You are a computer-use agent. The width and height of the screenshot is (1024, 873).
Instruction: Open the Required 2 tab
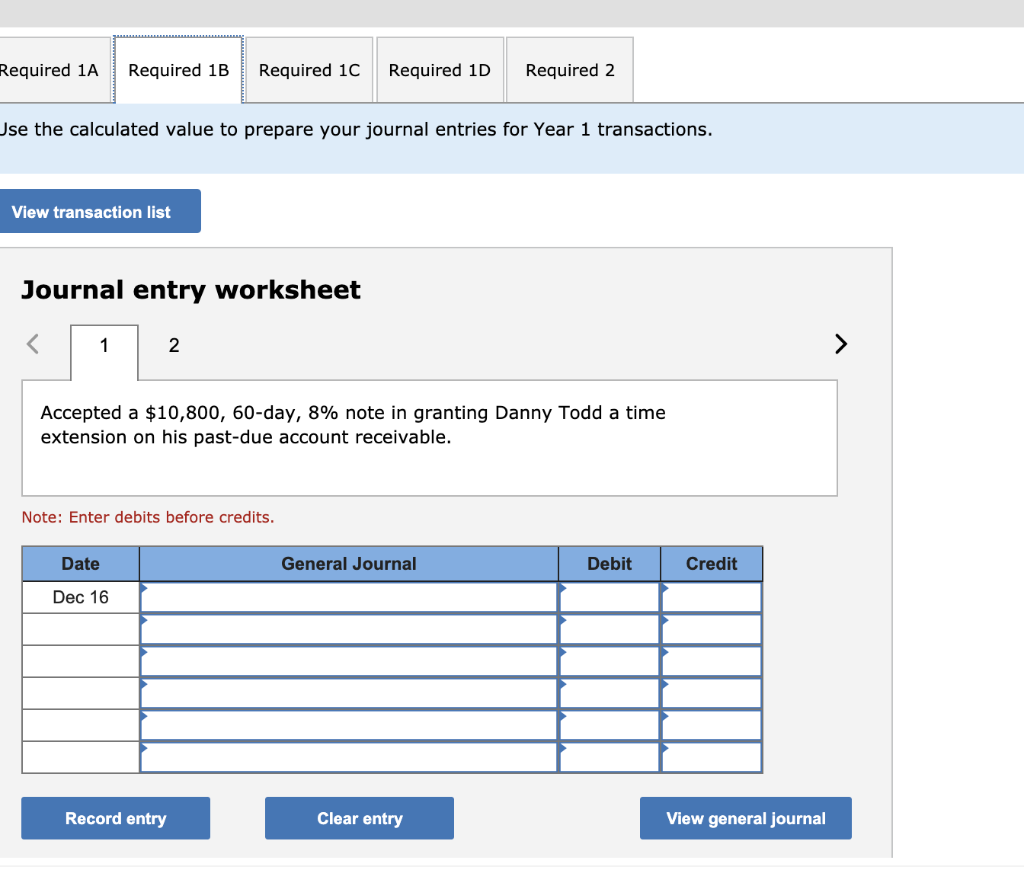click(x=569, y=69)
